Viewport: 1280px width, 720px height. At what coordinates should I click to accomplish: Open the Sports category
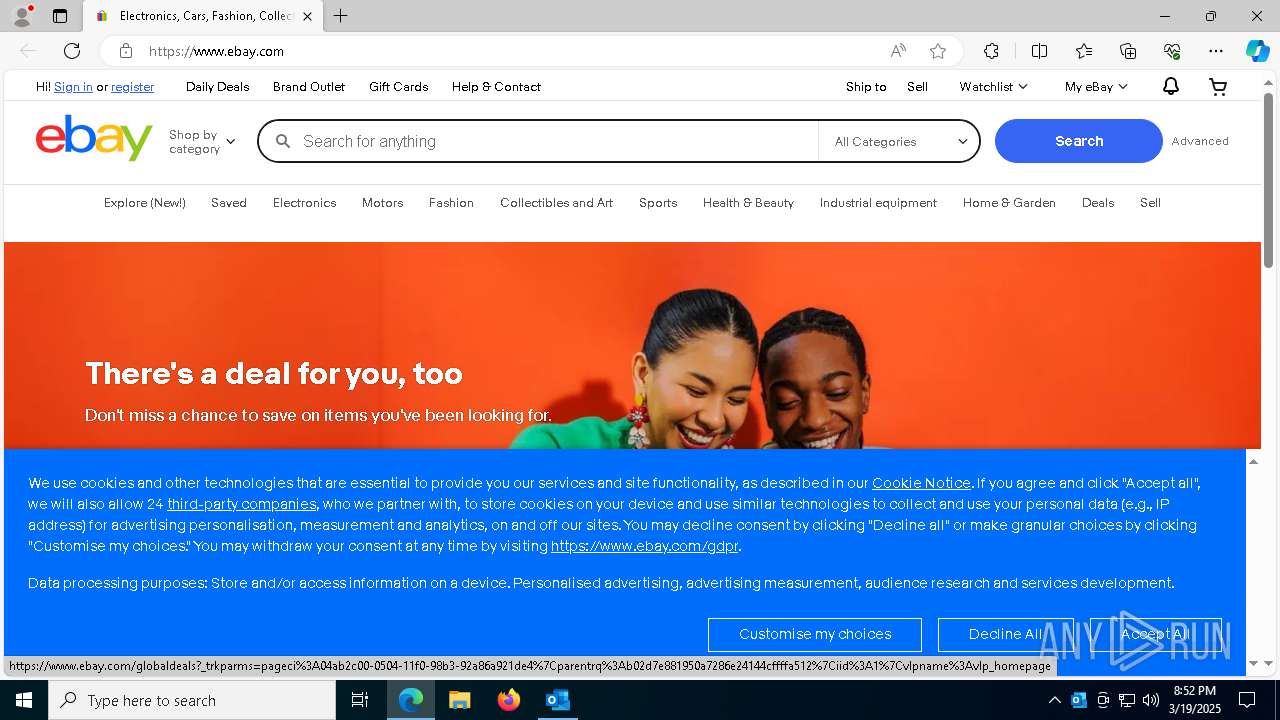(658, 203)
